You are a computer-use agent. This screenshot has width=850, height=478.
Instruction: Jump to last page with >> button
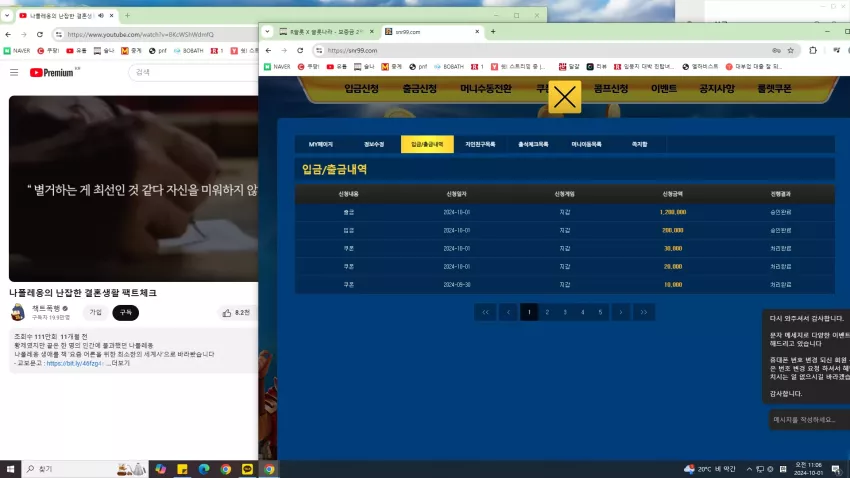(643, 312)
